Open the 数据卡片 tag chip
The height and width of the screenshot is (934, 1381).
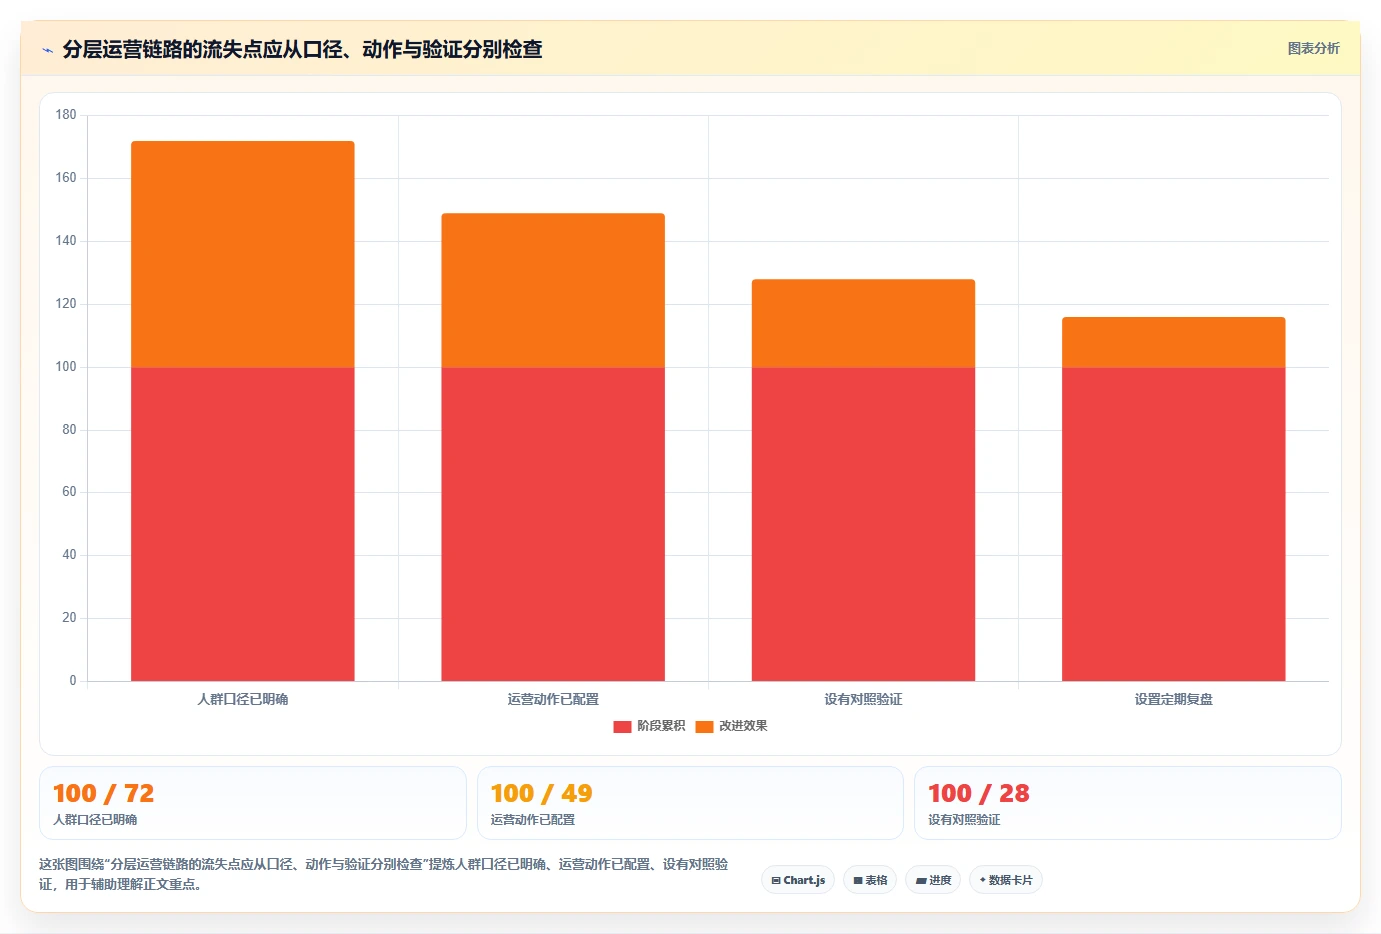[1005, 880]
